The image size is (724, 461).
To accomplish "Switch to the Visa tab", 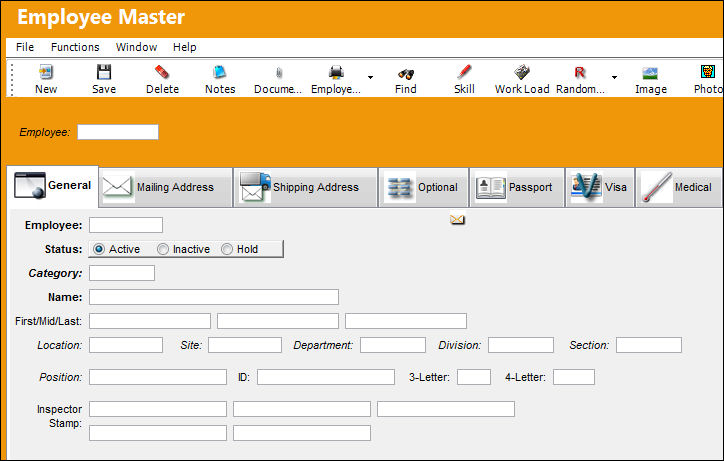I will 600,188.
